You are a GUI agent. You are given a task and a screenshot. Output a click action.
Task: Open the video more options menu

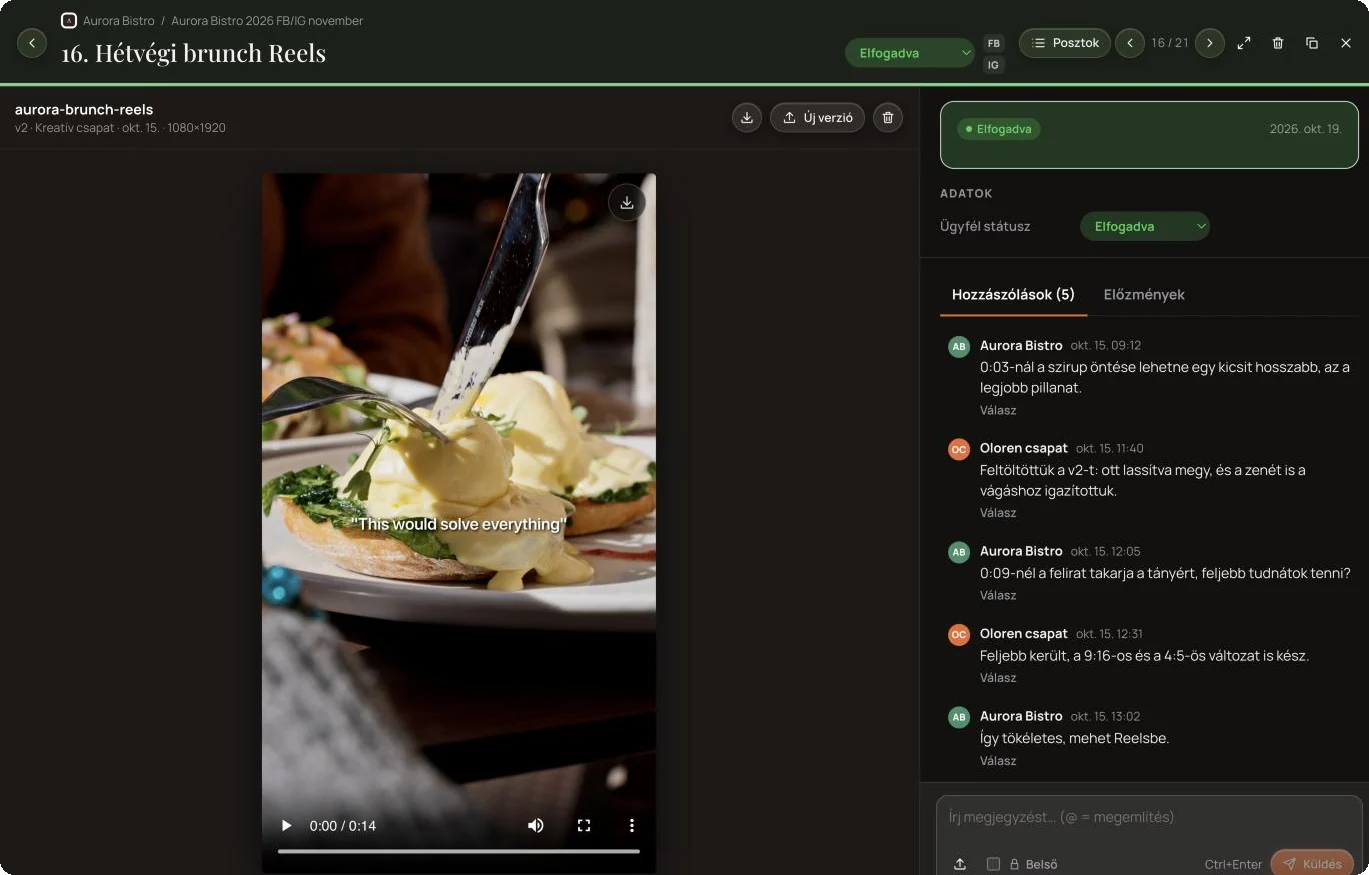pyautogui.click(x=632, y=825)
